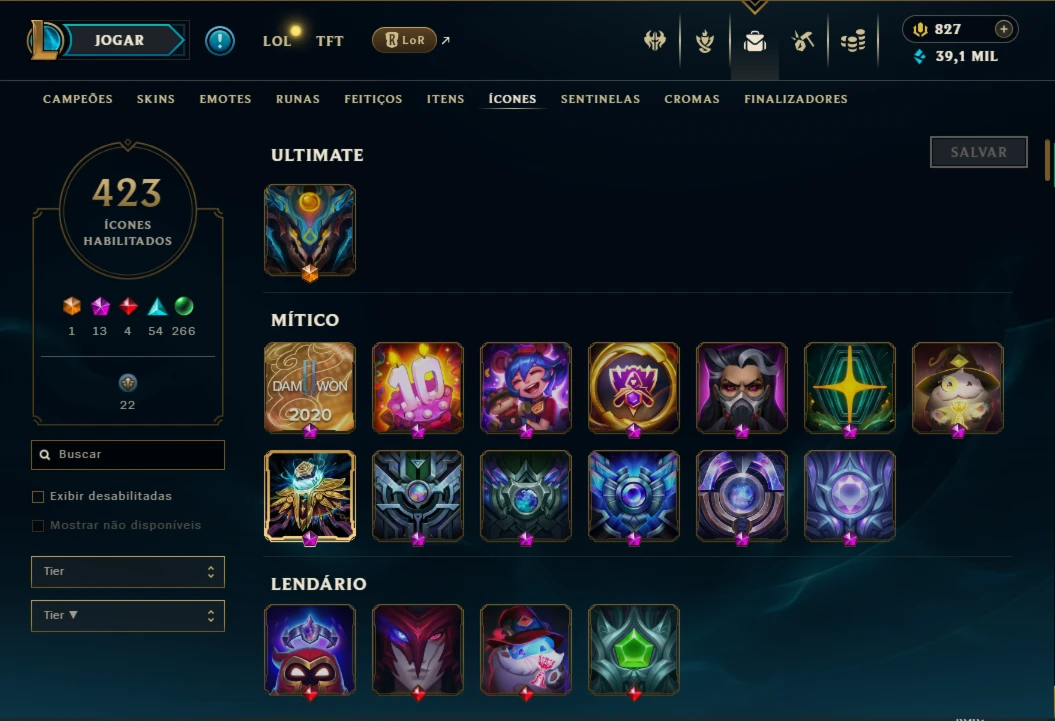Viewport: 1055px width, 721px height.
Task: Click the plus icon beside 827 RP
Action: (x=1003, y=29)
